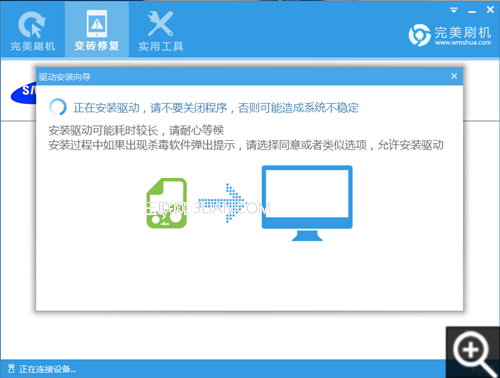Click the 正在连接设备... status text

point(48,369)
